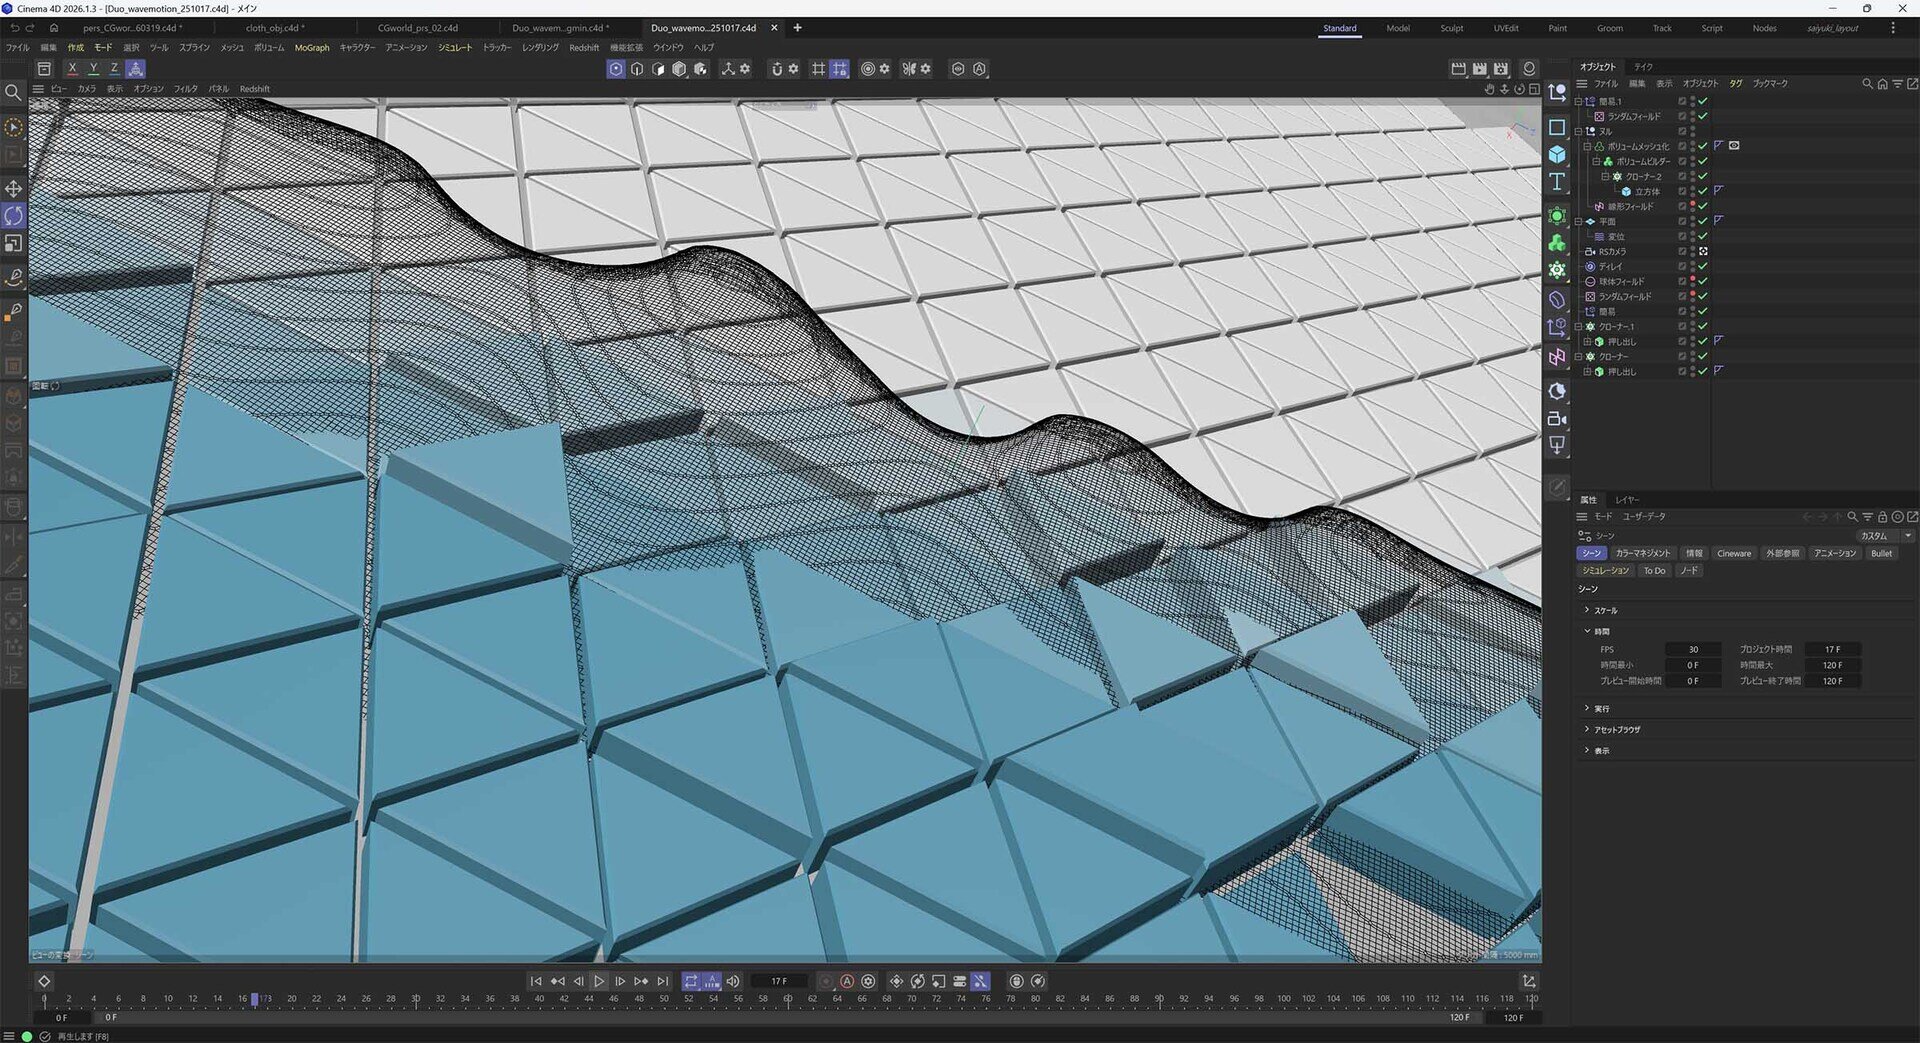1920x1043 pixels.
Task: Disable the green checkmark on ディレイ object
Action: [1703, 267]
